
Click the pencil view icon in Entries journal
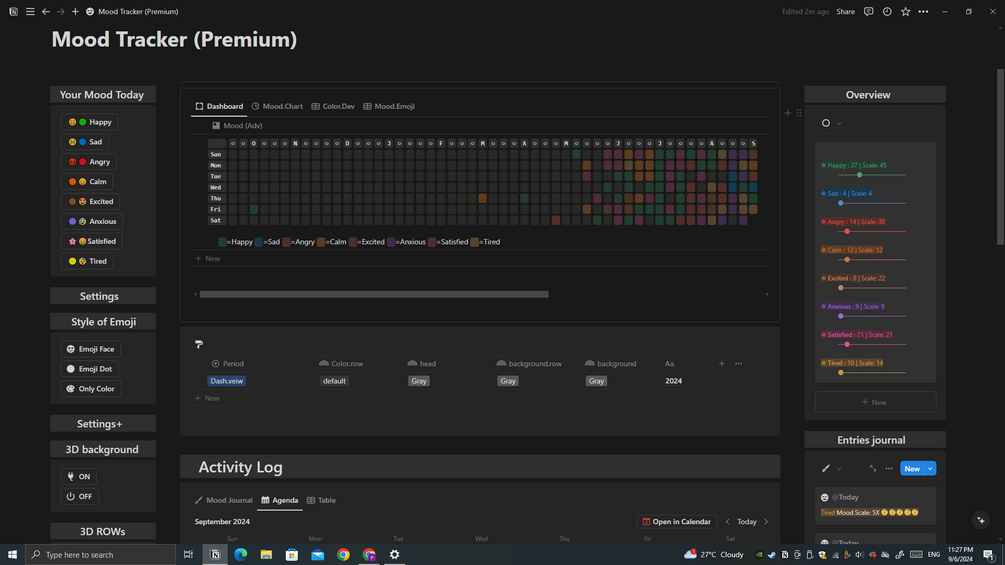click(826, 468)
